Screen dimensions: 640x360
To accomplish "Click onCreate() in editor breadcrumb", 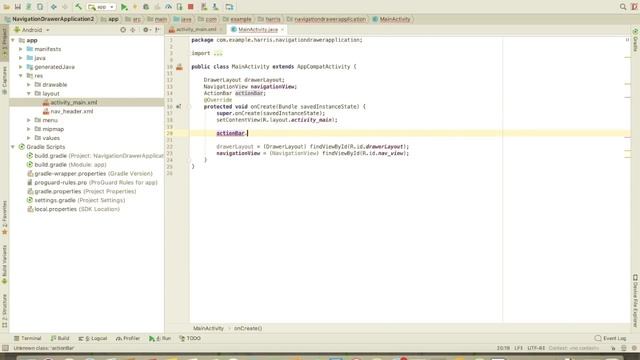I will pos(248,328).
